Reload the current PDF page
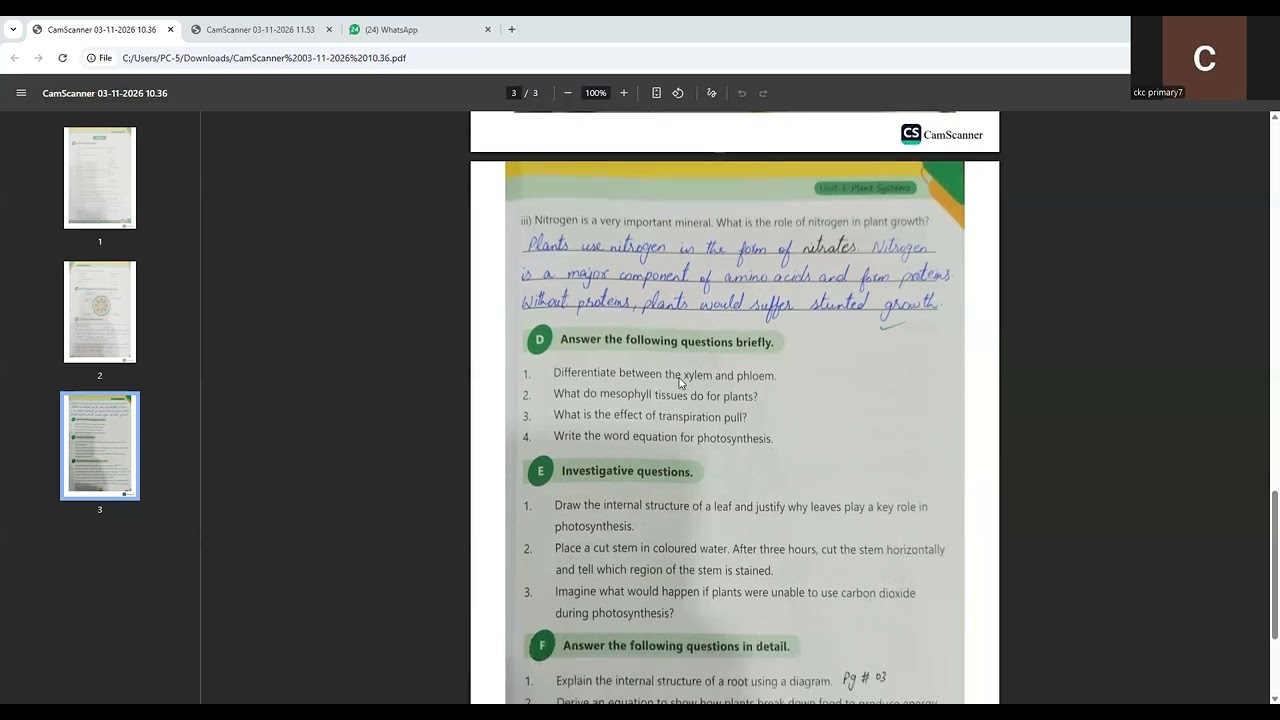This screenshot has width=1280, height=720. (62, 58)
